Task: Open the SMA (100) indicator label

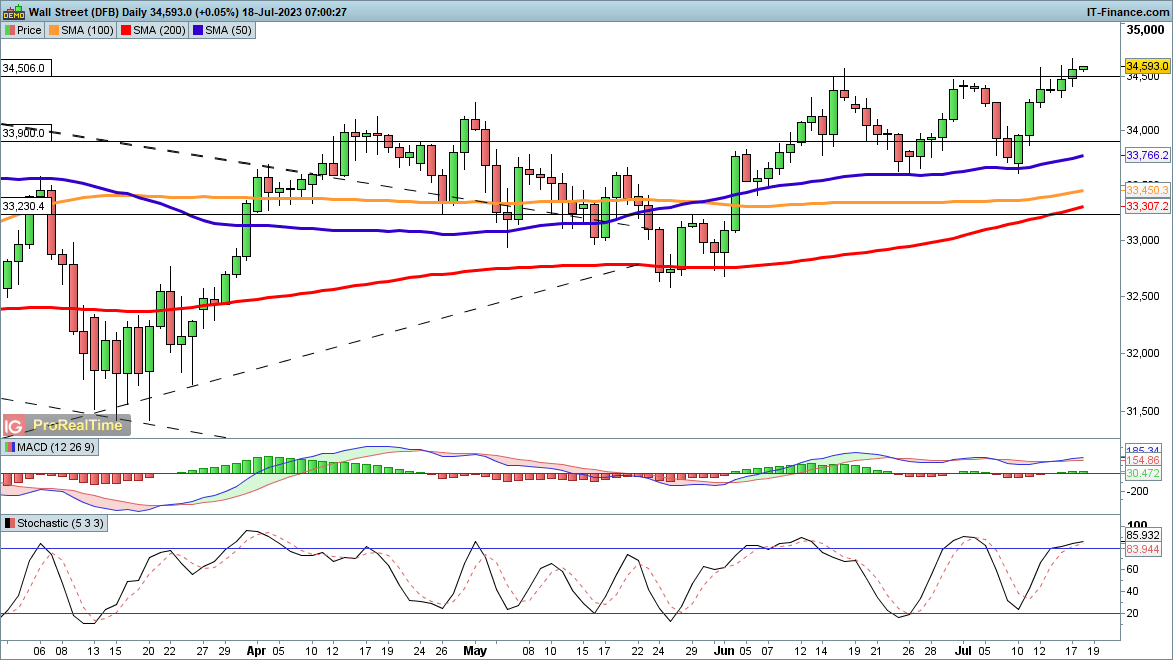Action: tap(88, 31)
